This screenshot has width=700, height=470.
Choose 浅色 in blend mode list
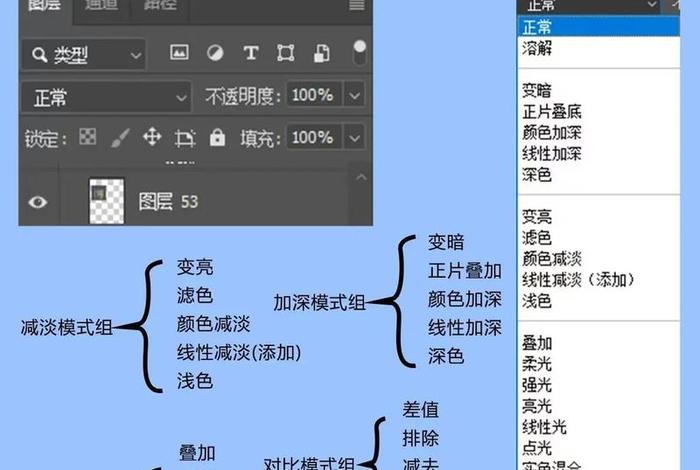tap(537, 301)
